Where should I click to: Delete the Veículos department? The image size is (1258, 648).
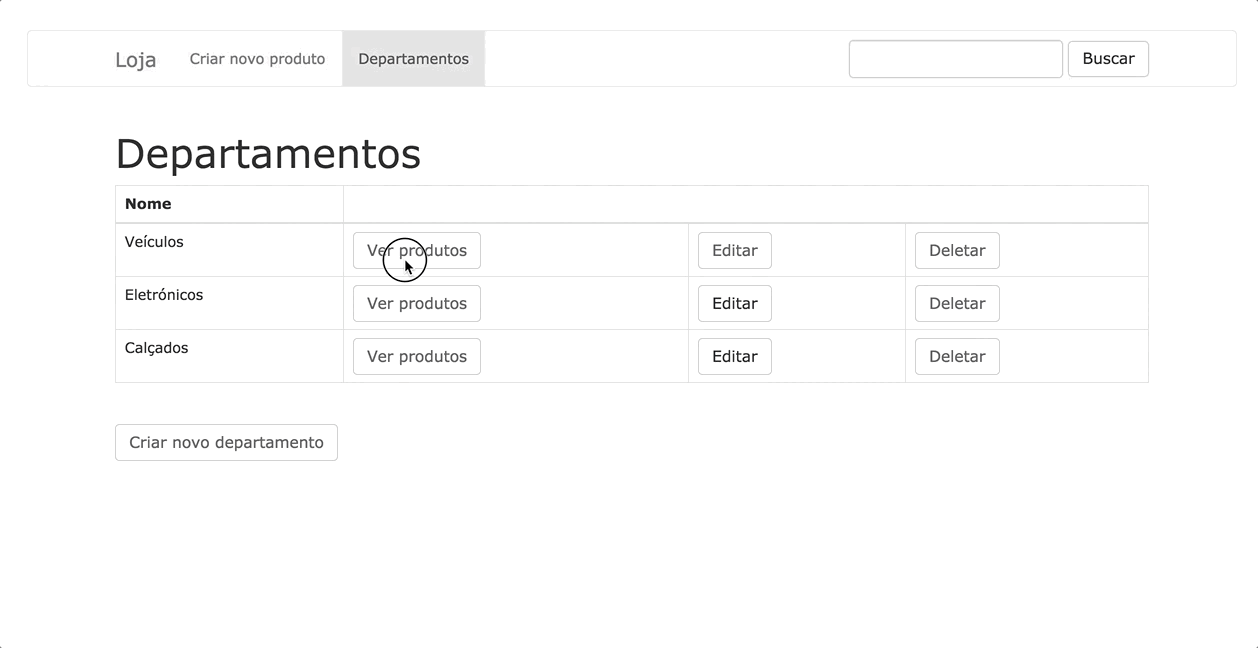[956, 250]
